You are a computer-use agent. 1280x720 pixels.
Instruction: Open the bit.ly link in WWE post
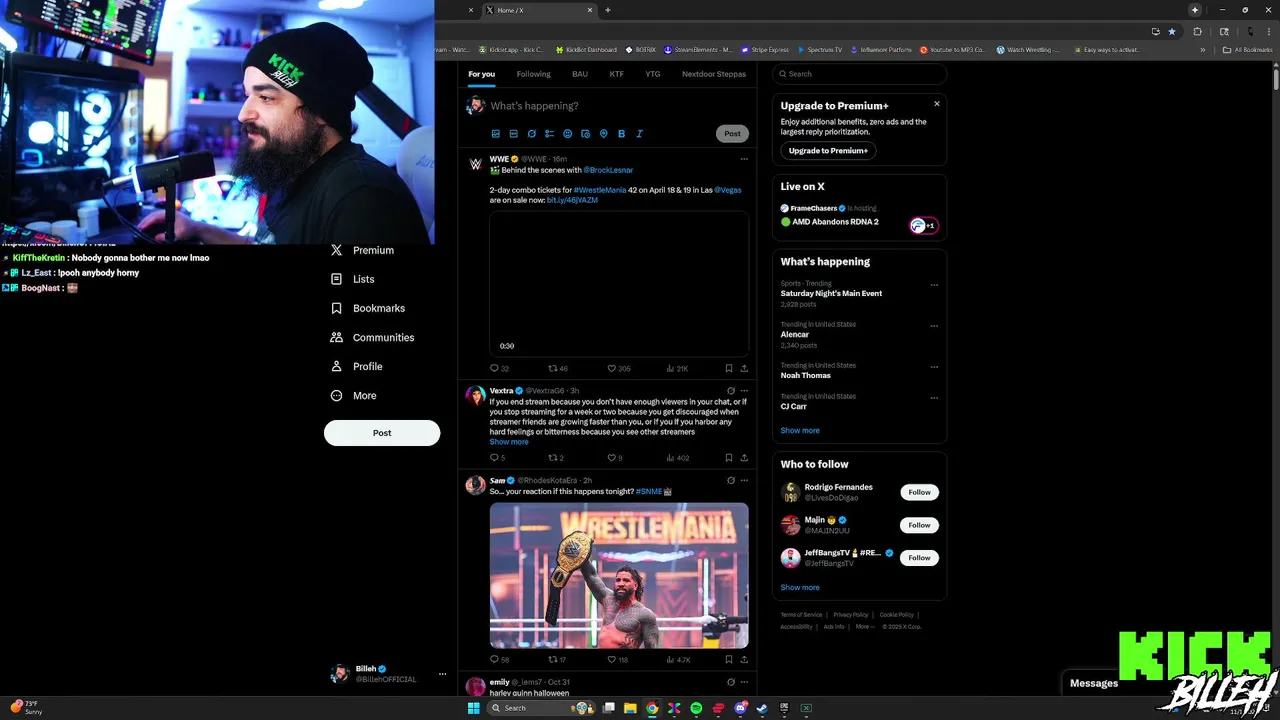[x=572, y=200]
